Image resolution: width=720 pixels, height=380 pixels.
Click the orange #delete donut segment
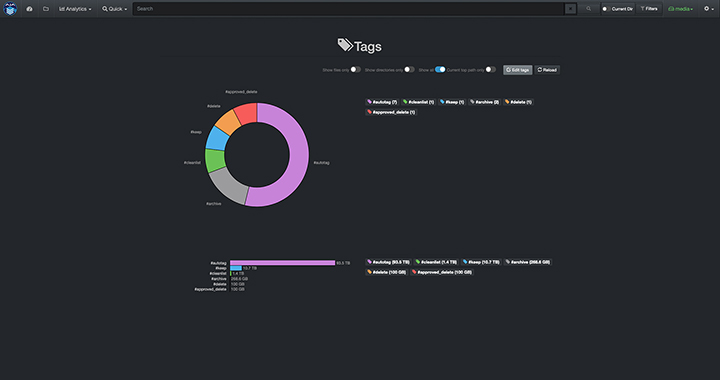(228, 122)
